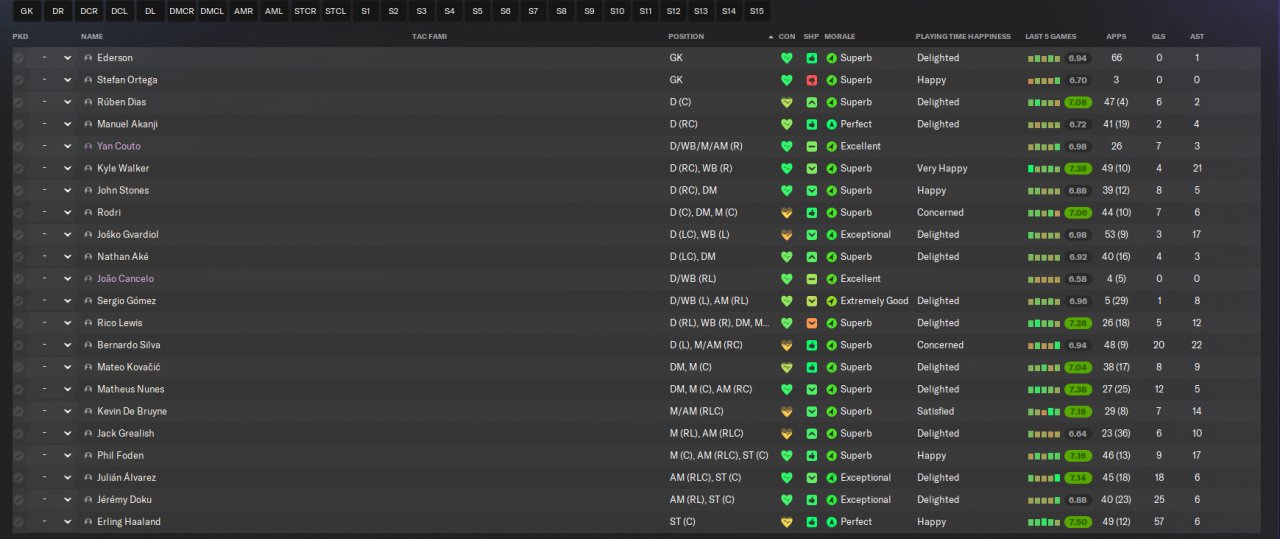Open Kevin De Bruyne's player name link
Screen dimensions: 1280x539
[132, 411]
